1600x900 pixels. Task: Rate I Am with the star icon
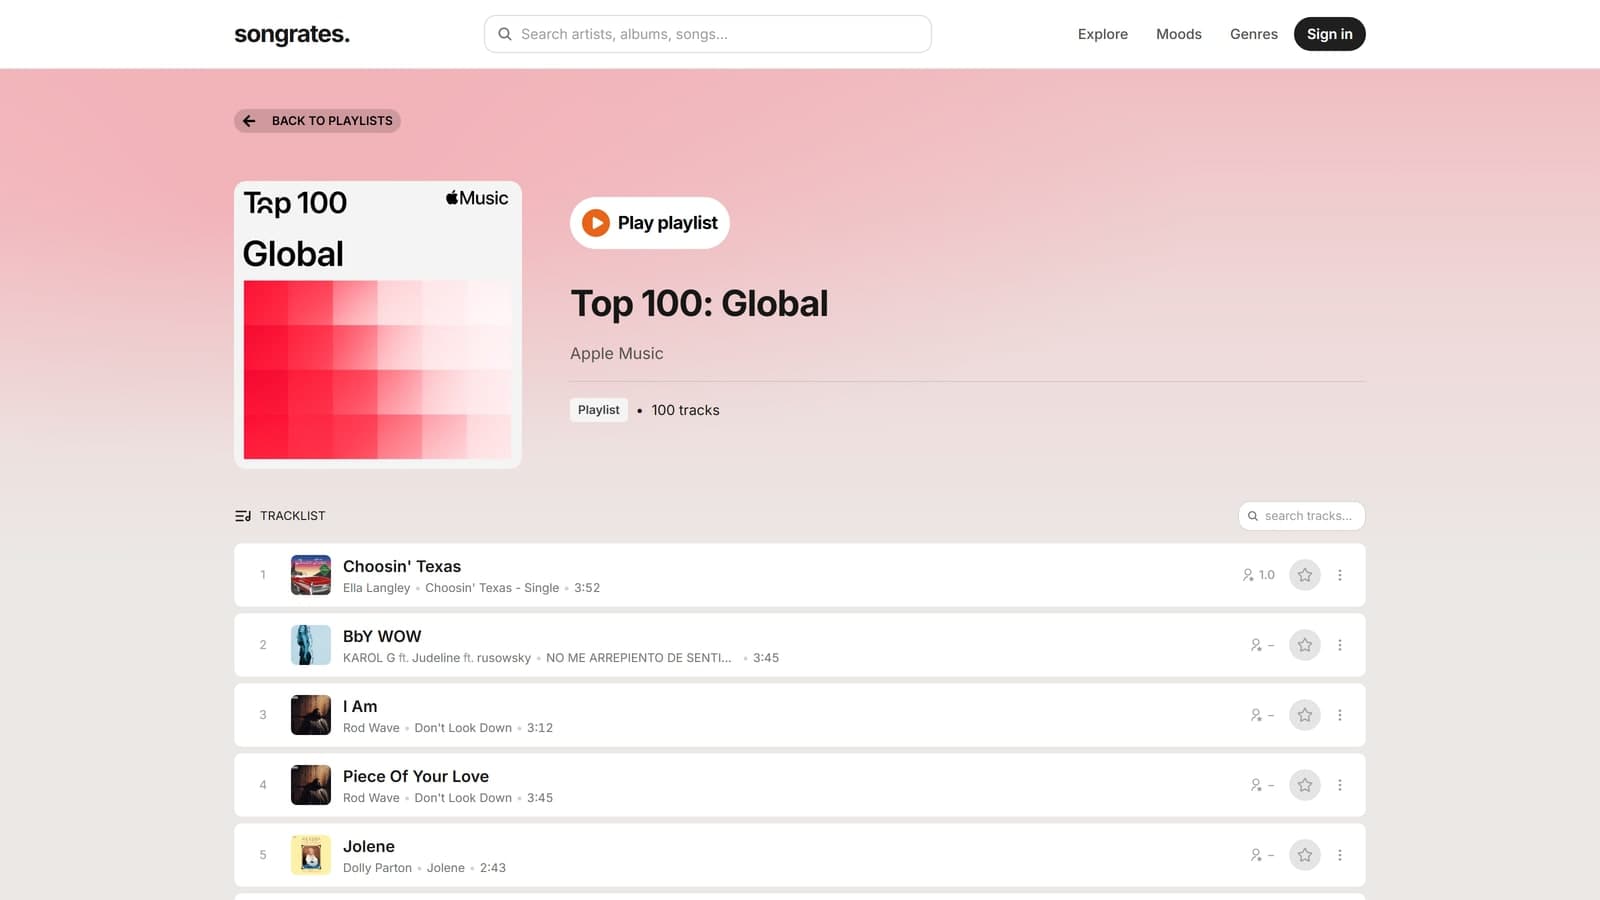[1305, 715]
